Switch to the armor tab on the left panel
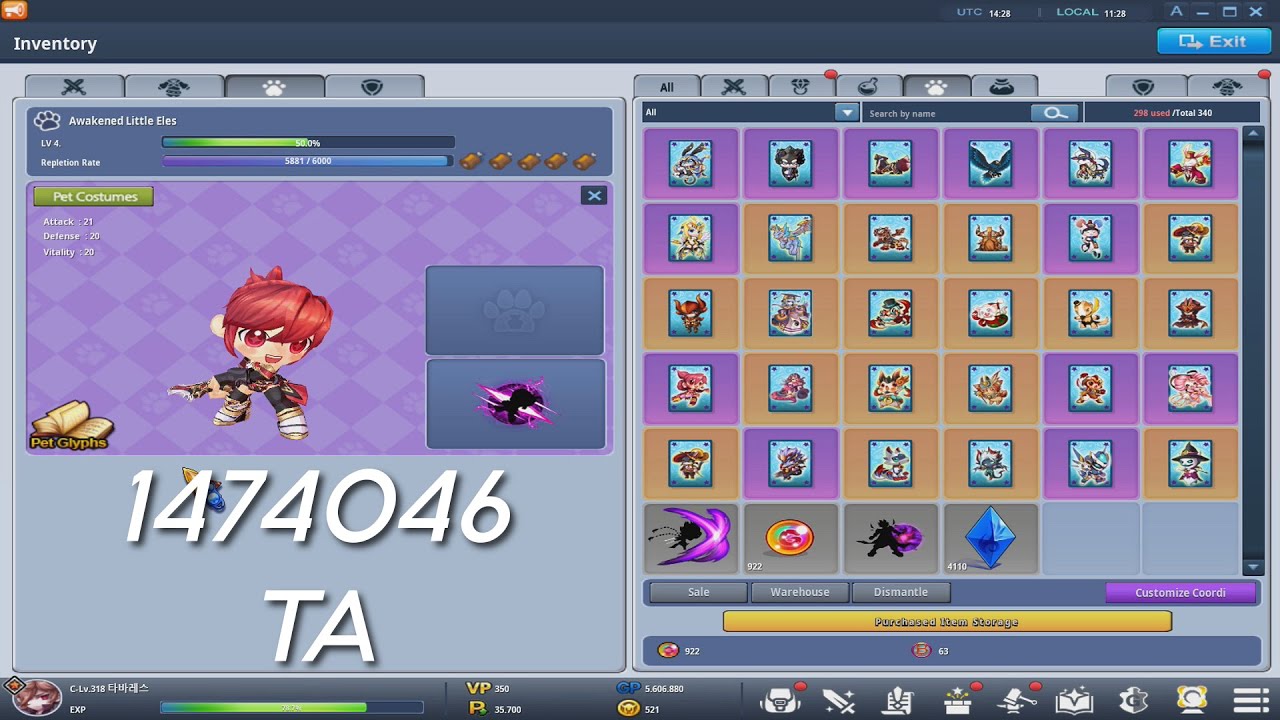1280x720 pixels. [174, 87]
